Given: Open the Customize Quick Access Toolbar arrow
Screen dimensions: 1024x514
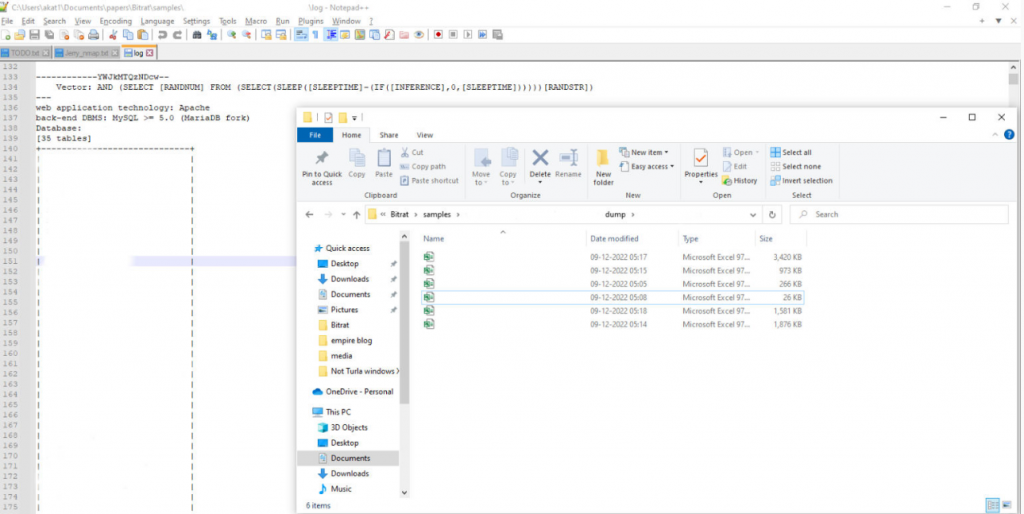Looking at the screenshot, I should click(x=355, y=118).
